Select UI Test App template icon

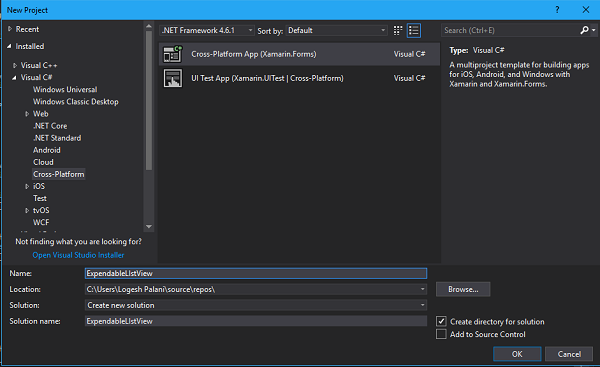[173, 78]
